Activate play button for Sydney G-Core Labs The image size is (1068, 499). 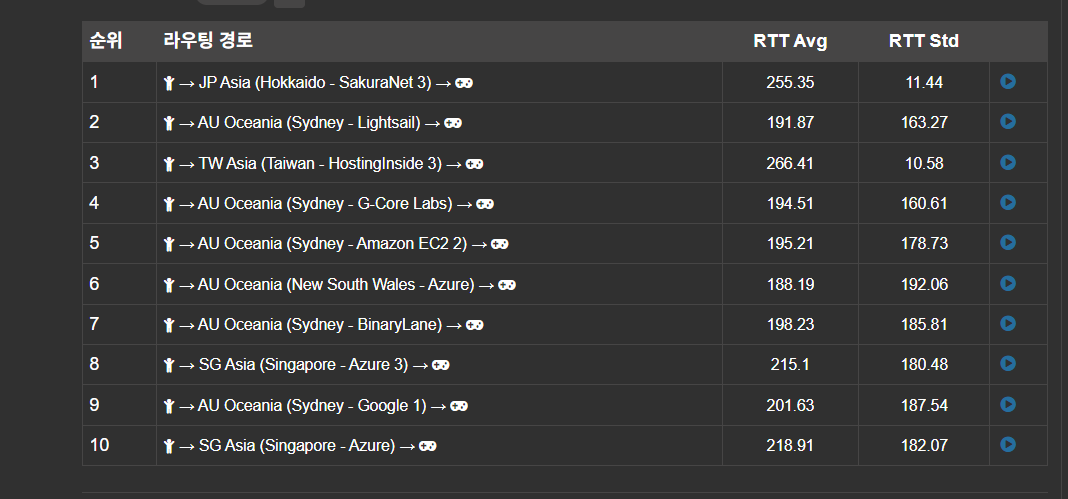(x=1008, y=203)
